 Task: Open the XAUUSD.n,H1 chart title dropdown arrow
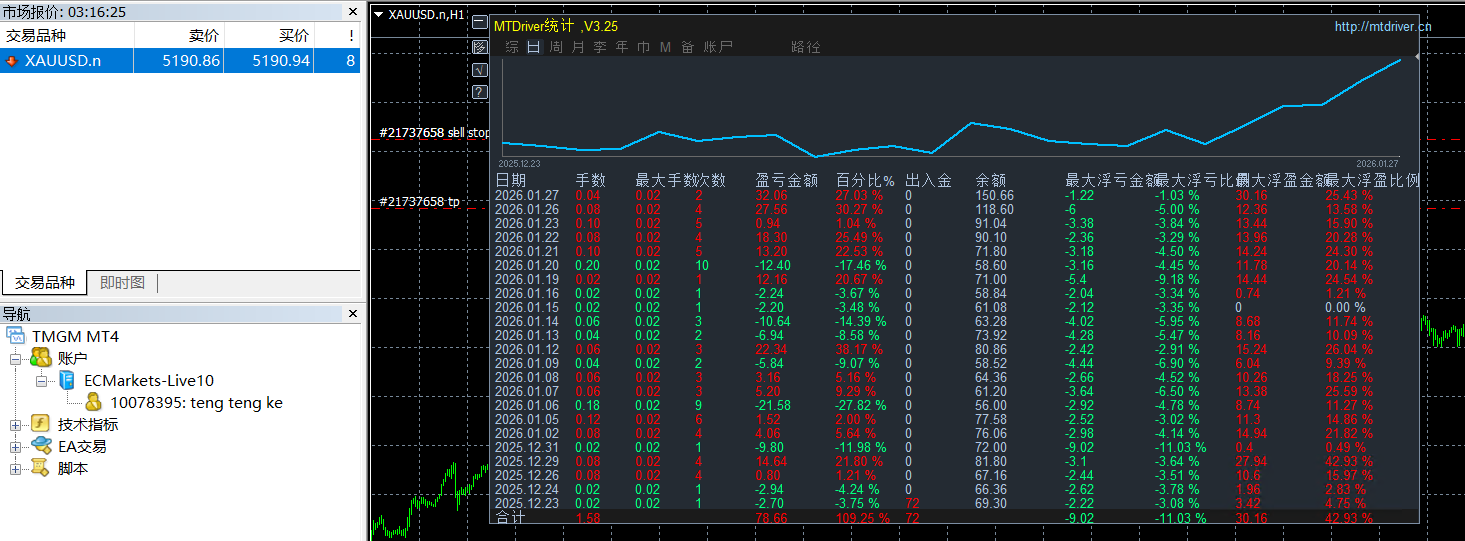[x=378, y=15]
